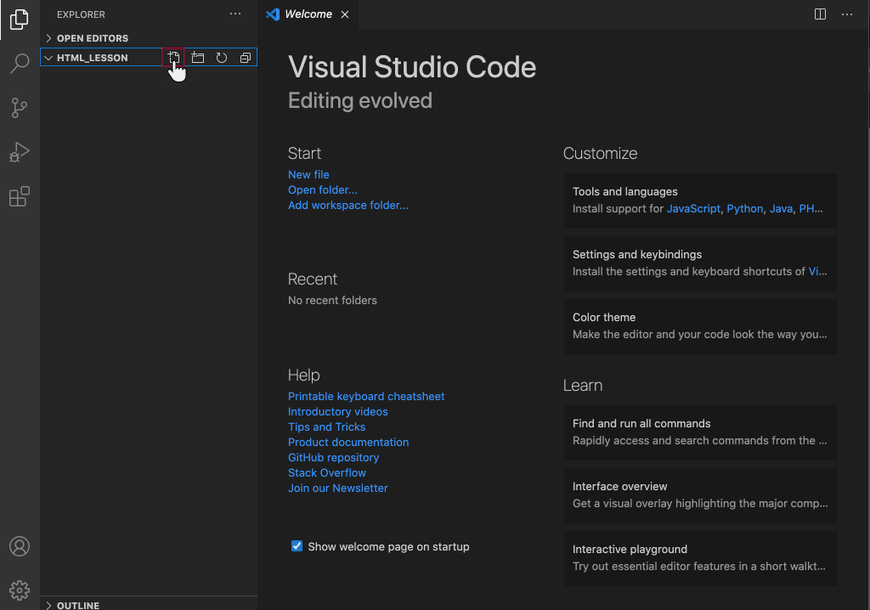The width and height of the screenshot is (870, 610).
Task: Click the New file link under Start
Action: pos(308,174)
